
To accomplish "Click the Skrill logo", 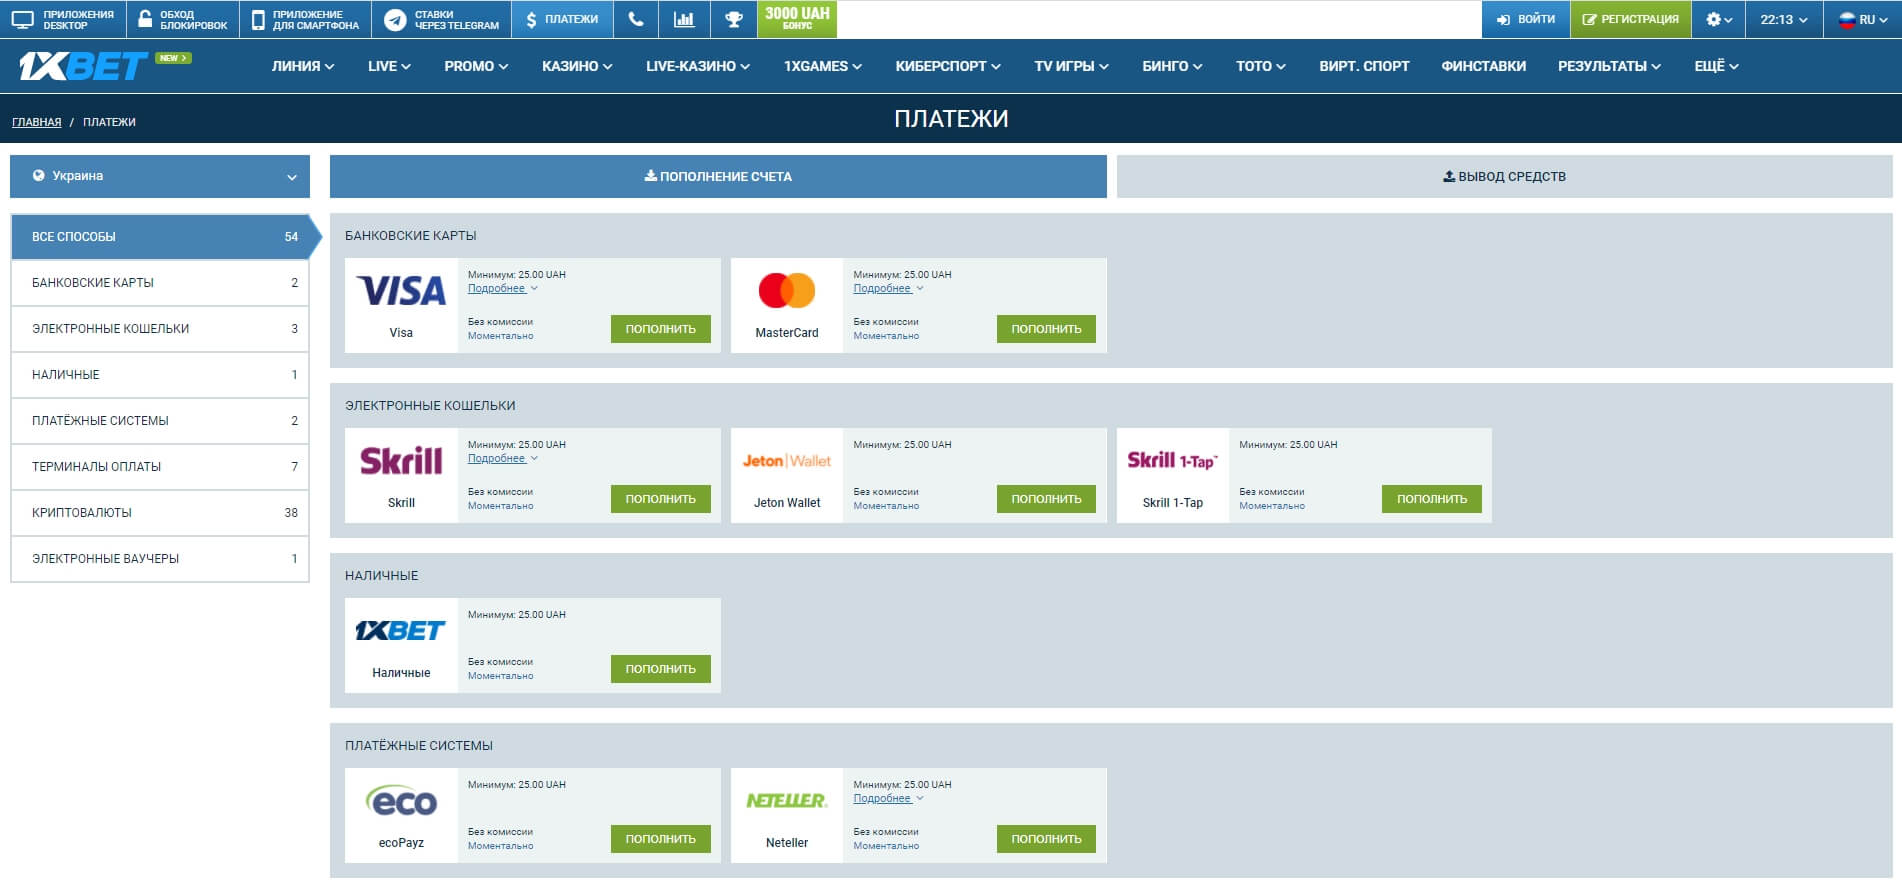I will pos(401,461).
